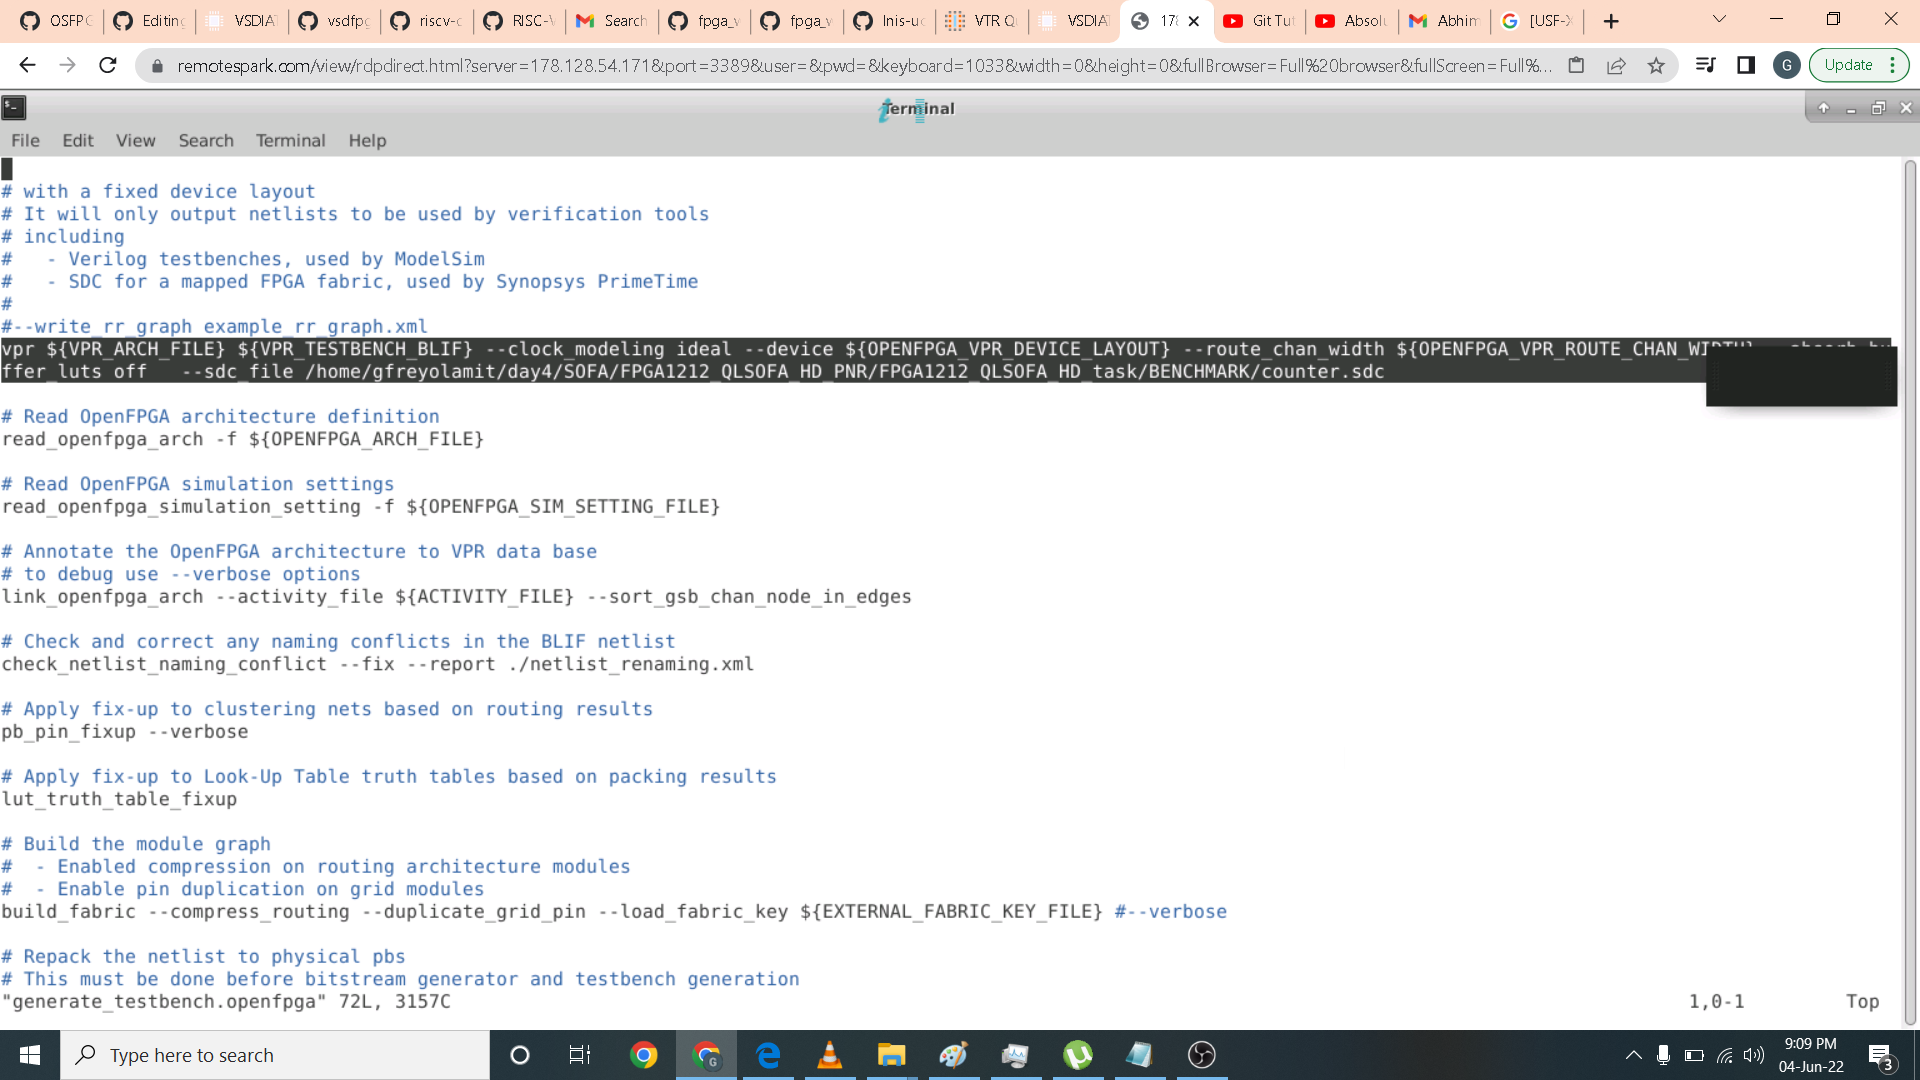
Task: Reload the remote desktop page
Action: click(108, 66)
